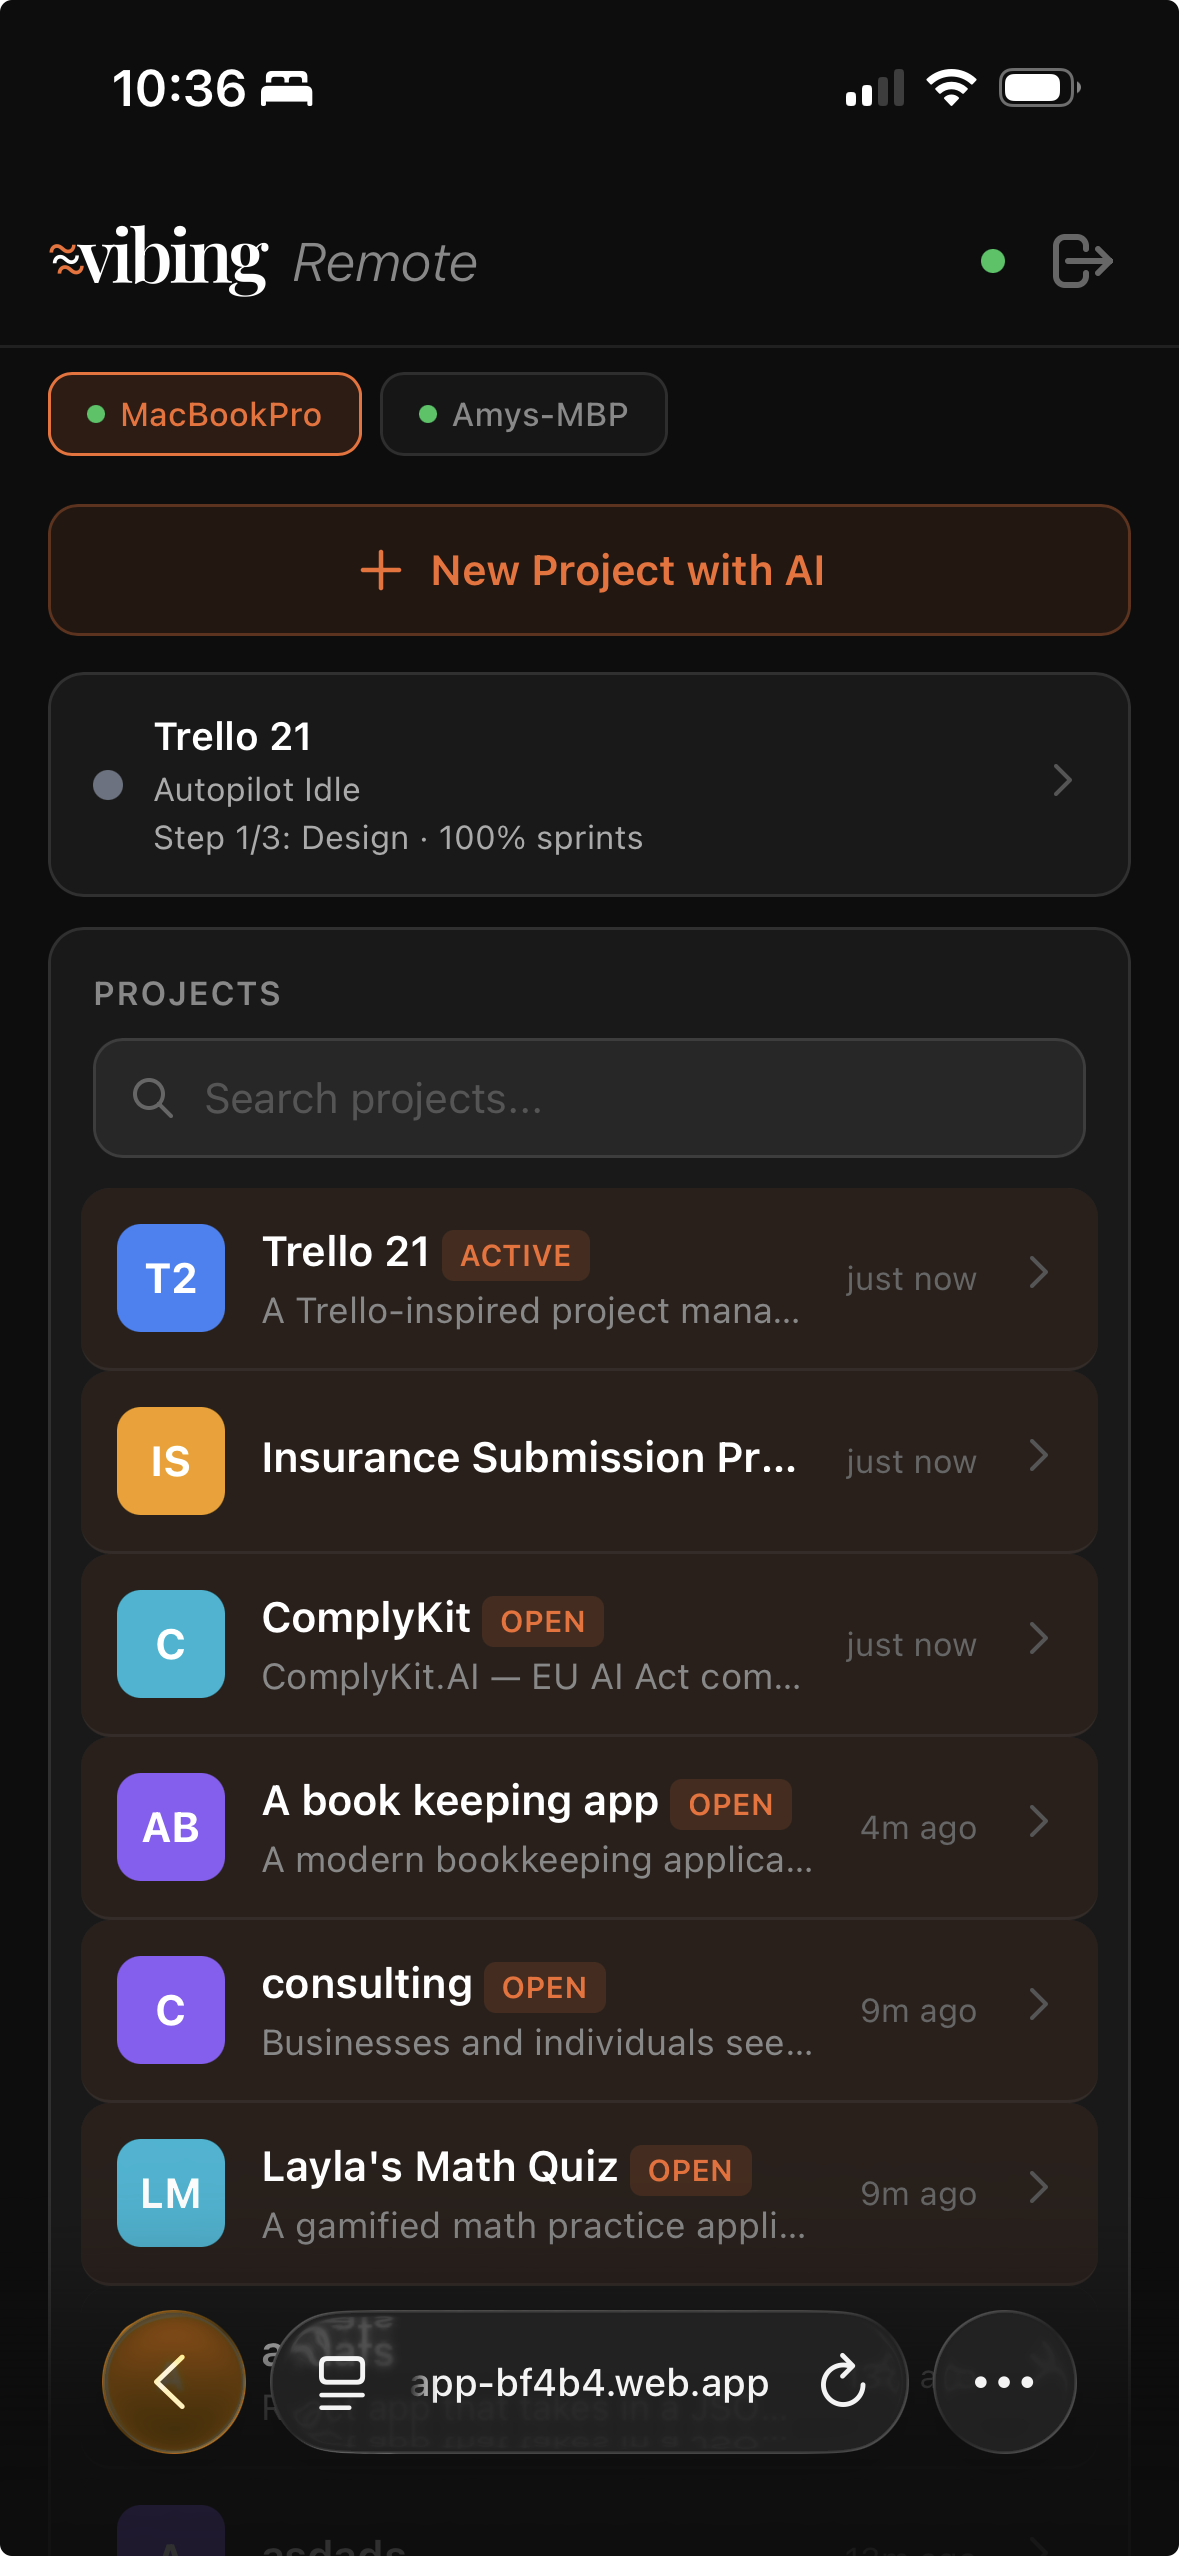
Task: Open Insurance Submission project via chevron
Action: 1039,1456
